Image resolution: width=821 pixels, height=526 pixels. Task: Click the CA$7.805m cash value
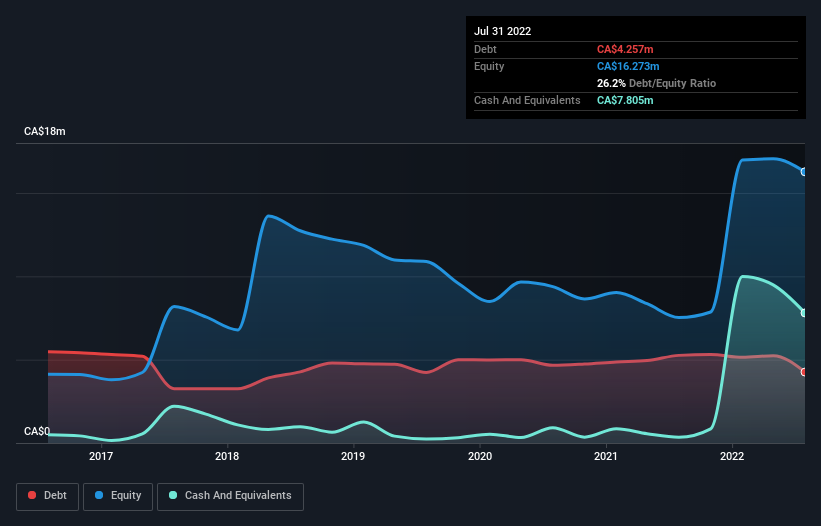[x=625, y=100]
